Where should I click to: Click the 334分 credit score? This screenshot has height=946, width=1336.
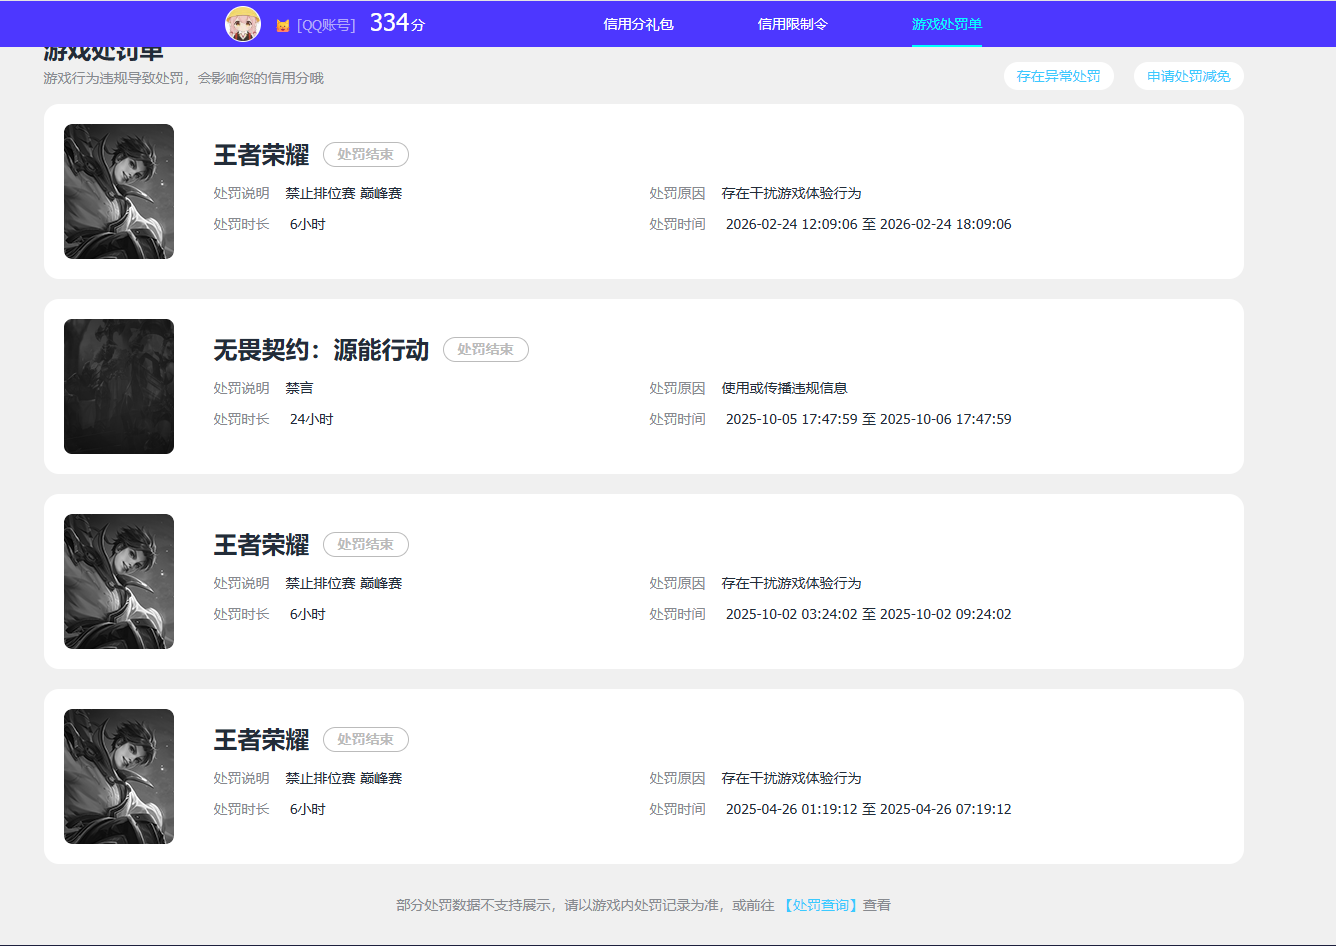397,23
